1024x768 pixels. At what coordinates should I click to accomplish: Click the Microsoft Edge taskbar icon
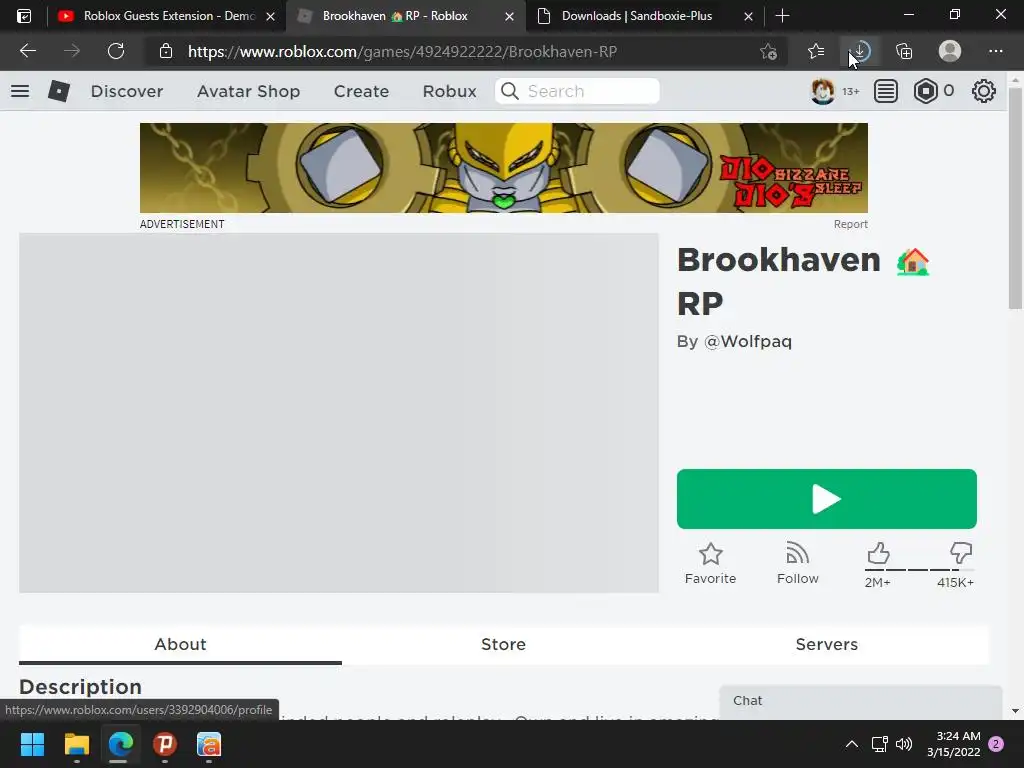121,744
